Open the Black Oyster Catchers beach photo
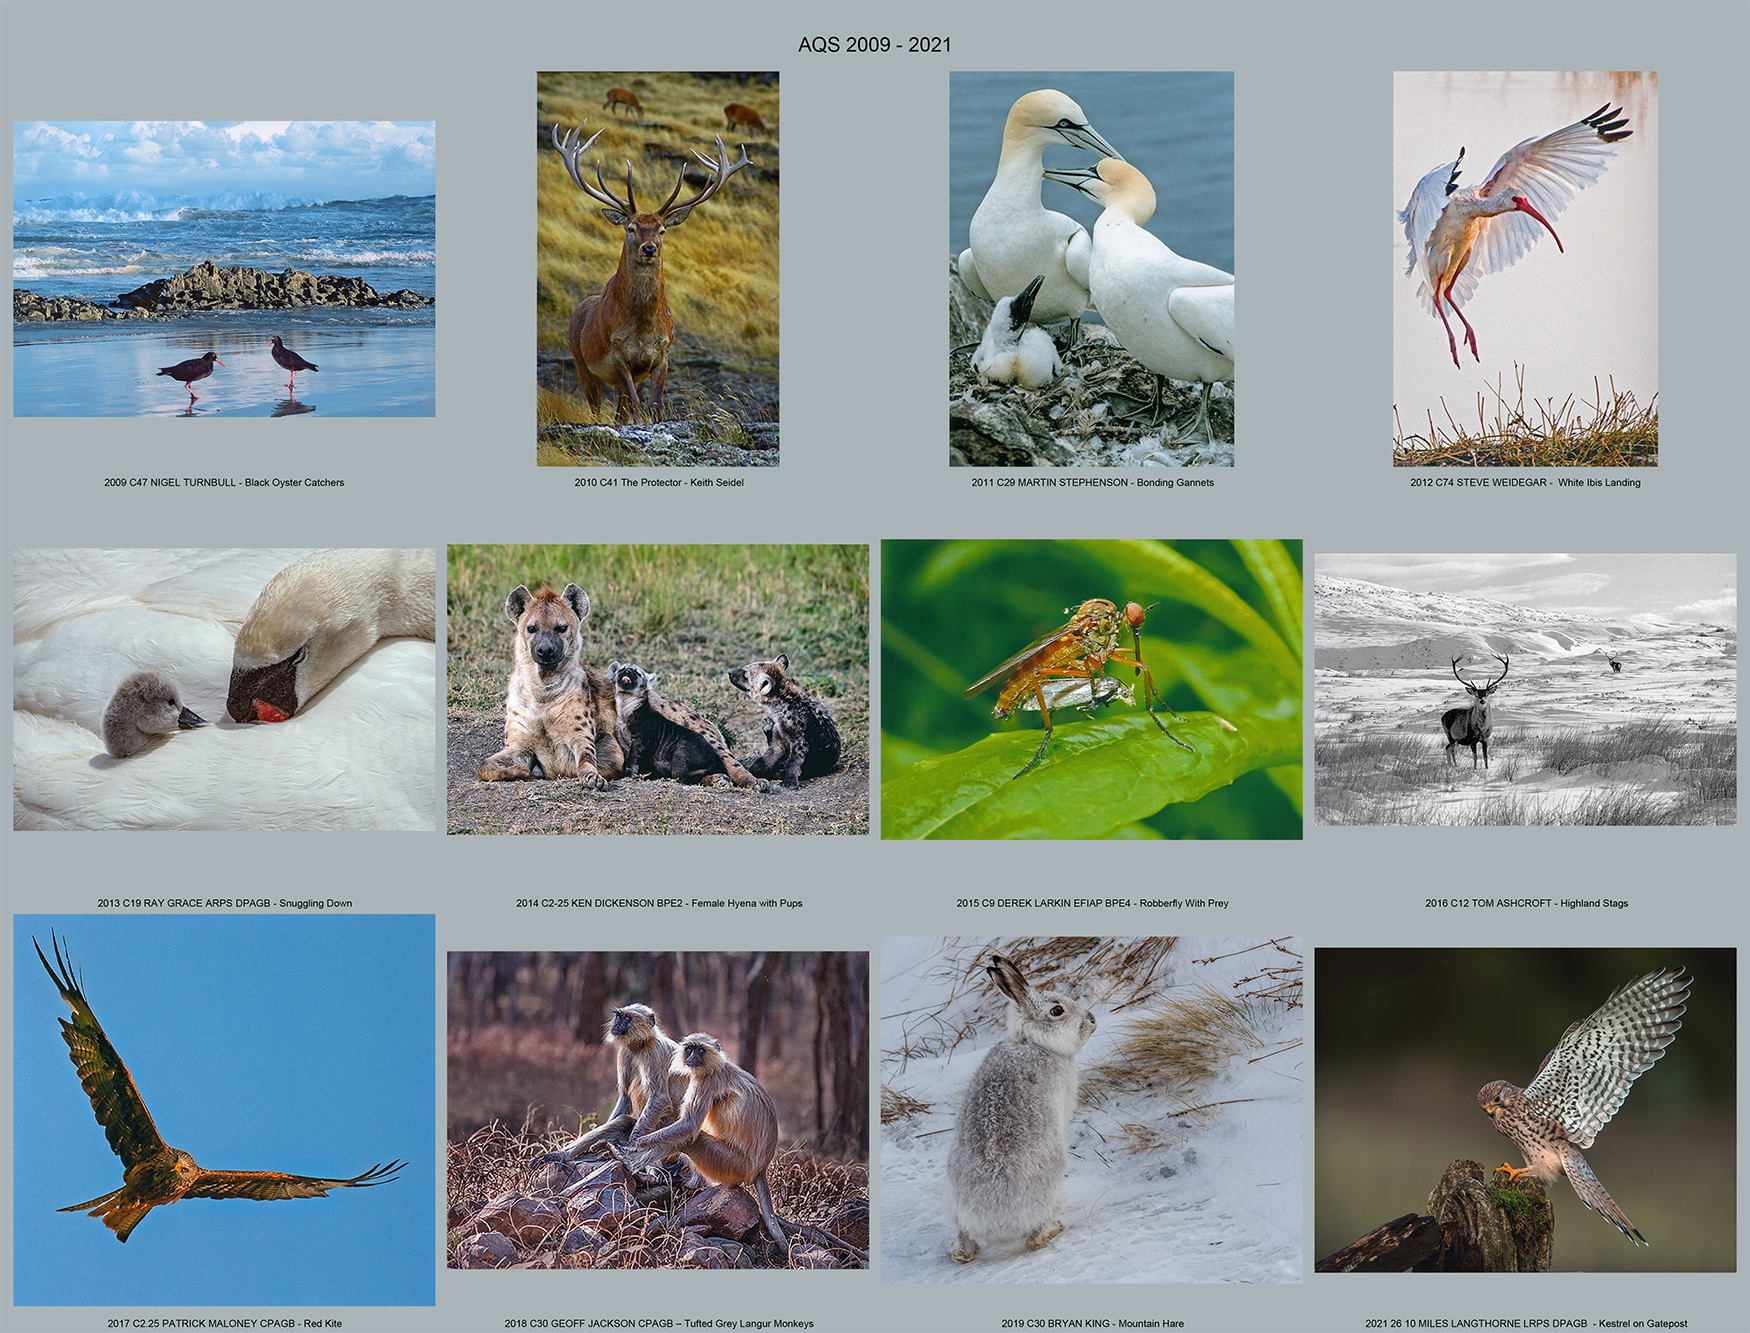 (224, 269)
